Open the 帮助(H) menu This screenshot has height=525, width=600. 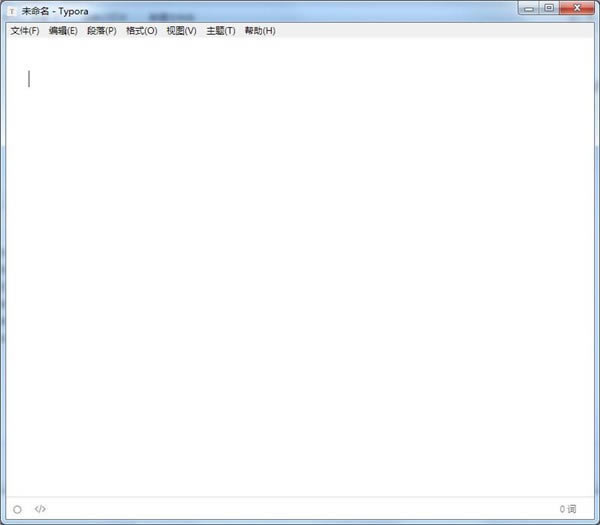pos(260,31)
